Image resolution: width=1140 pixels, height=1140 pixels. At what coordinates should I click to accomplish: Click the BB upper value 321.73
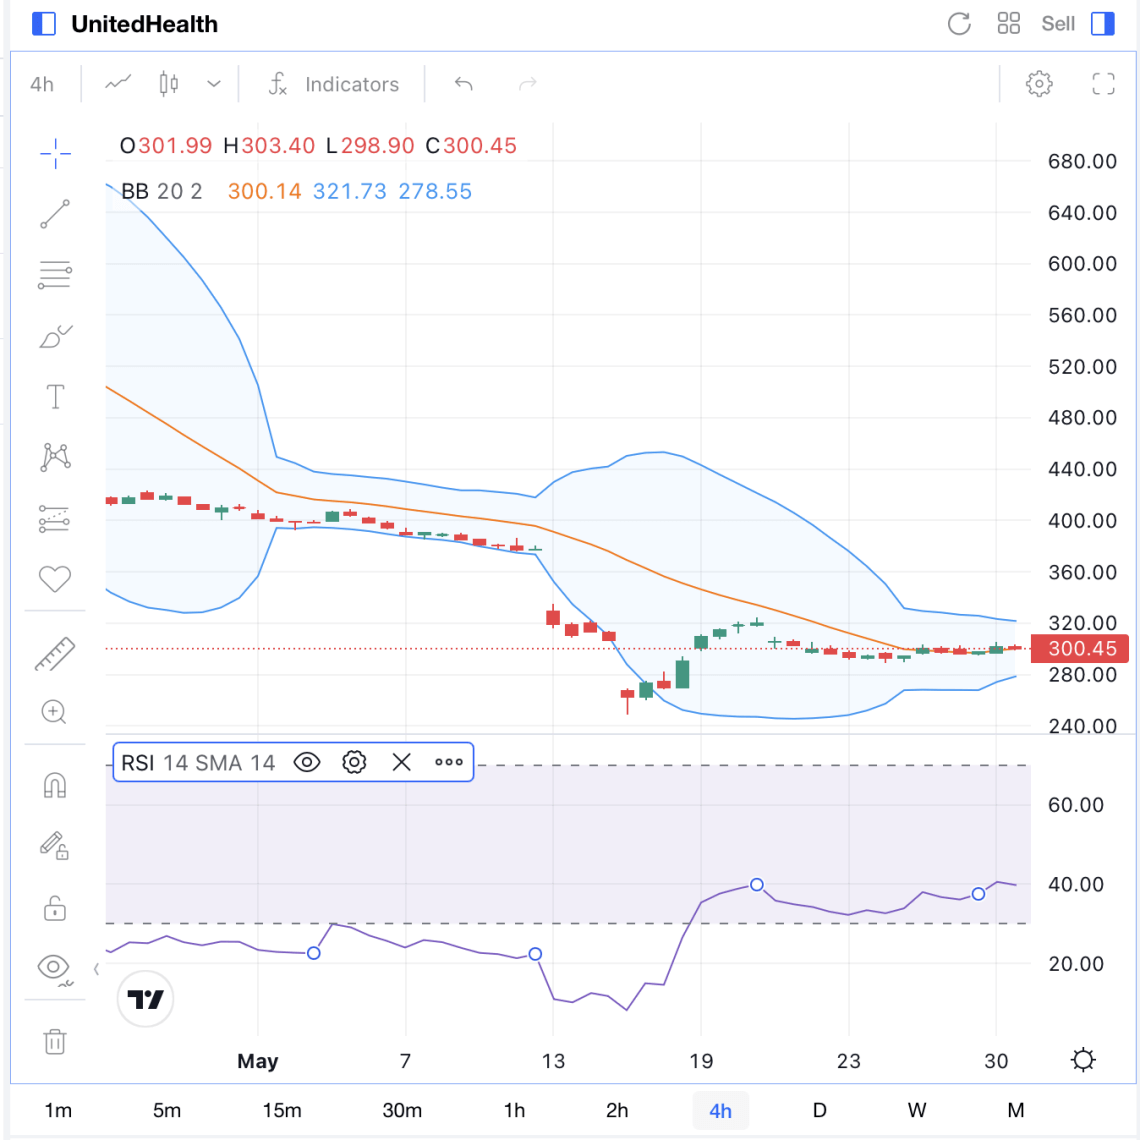(x=350, y=191)
